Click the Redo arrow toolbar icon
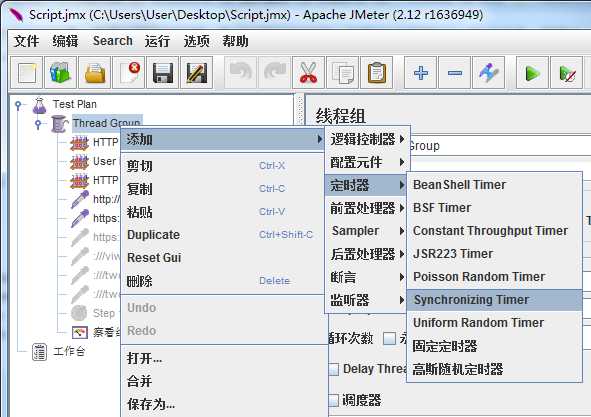 274,73
